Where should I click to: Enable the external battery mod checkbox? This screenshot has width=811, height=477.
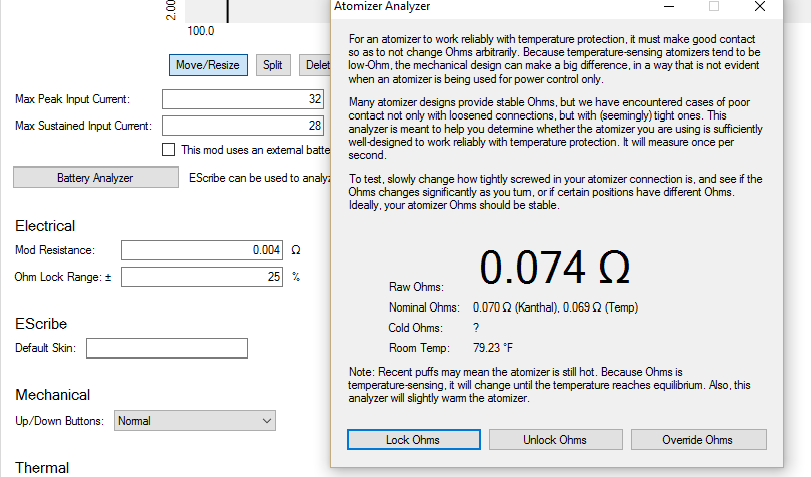coord(168,150)
